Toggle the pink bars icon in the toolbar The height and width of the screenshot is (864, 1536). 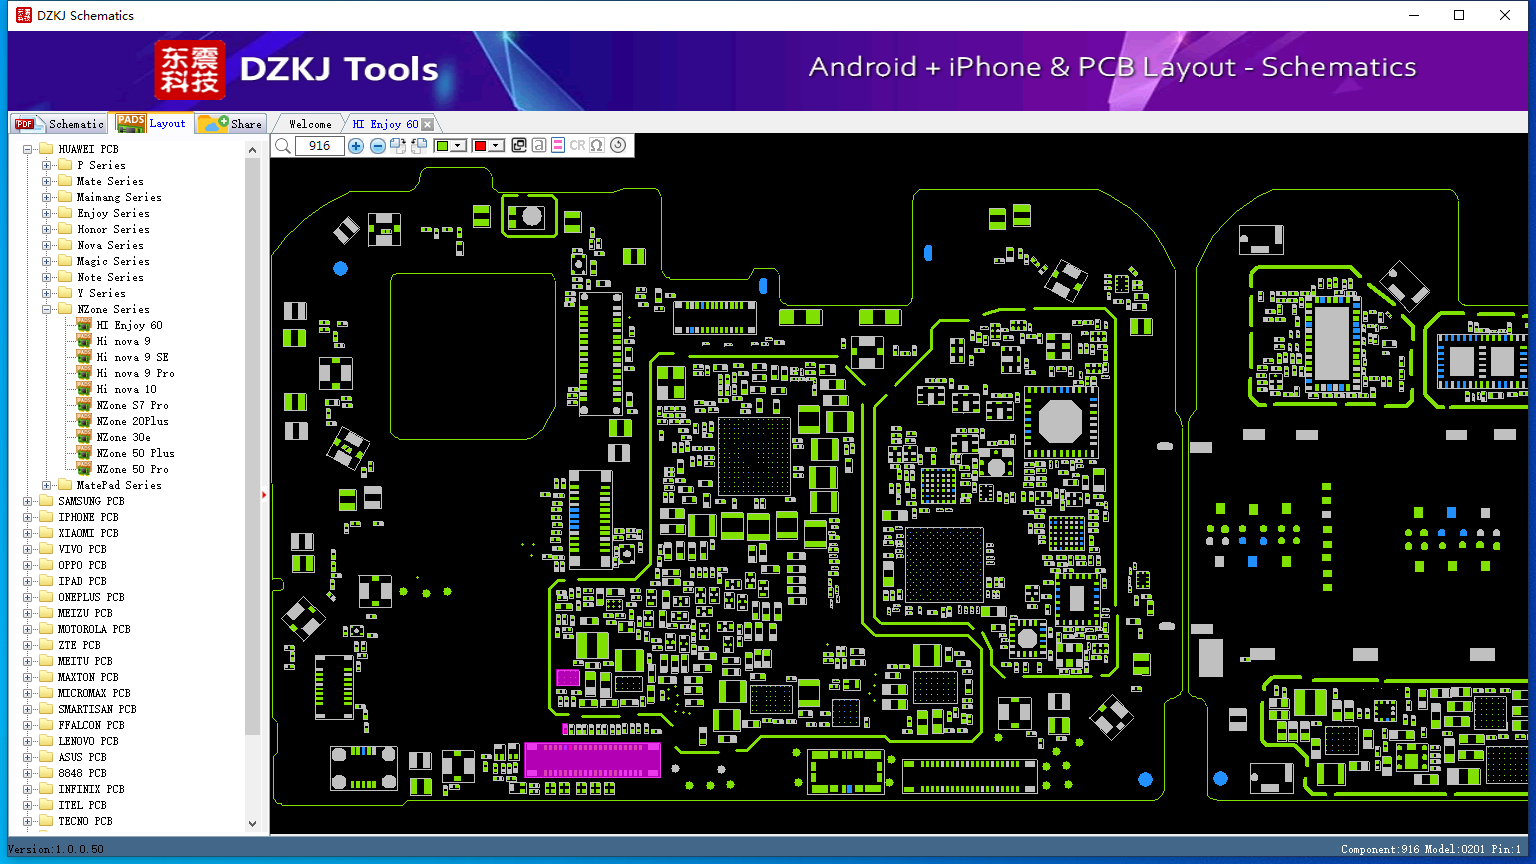558,146
